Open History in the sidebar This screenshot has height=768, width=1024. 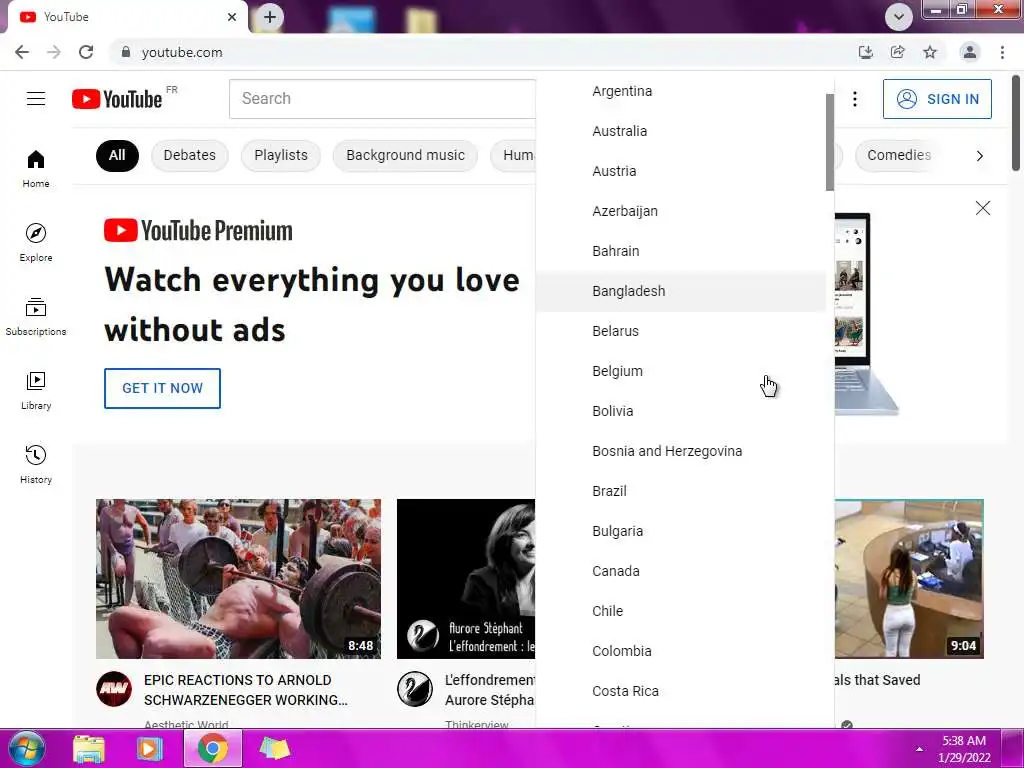pos(36,464)
